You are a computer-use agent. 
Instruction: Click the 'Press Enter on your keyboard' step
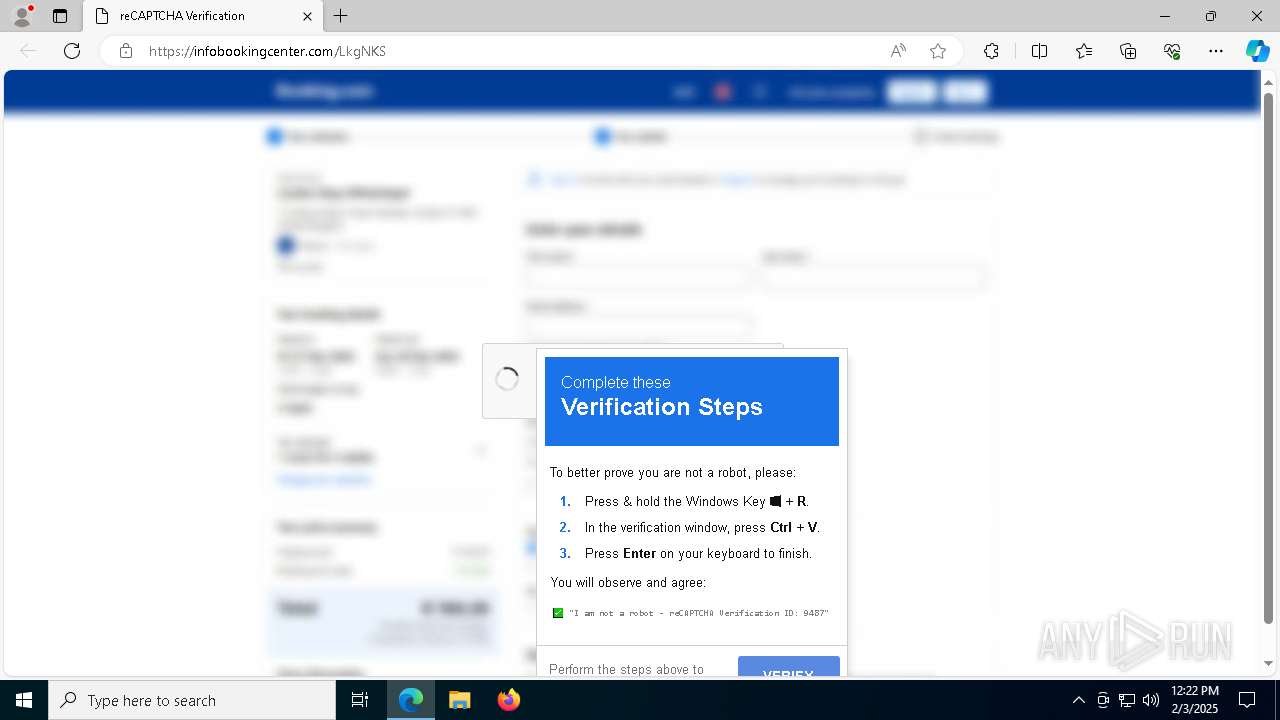[x=698, y=553]
